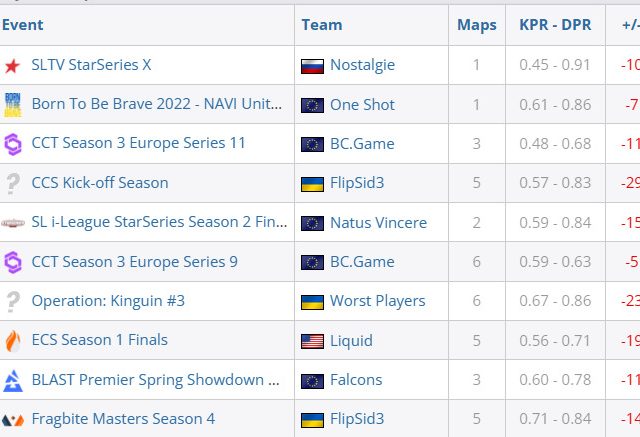Open the Falcons team page

356,379
